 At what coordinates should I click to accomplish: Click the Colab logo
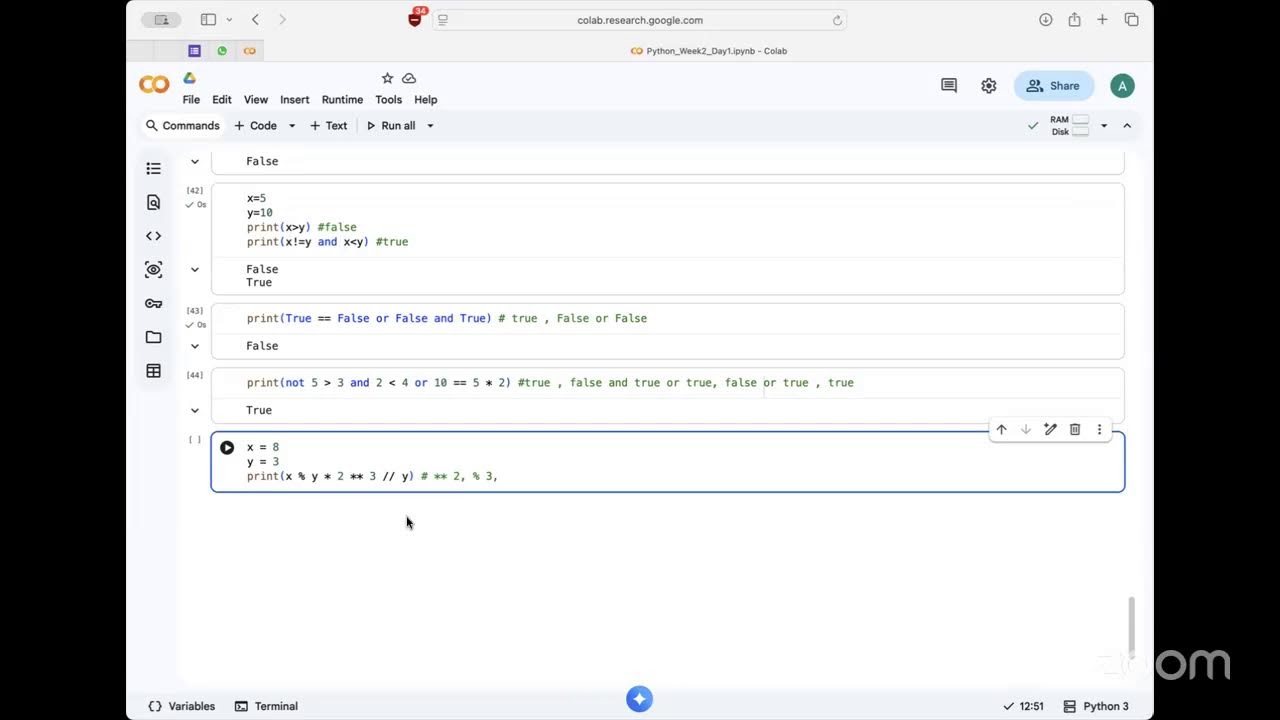pos(154,85)
